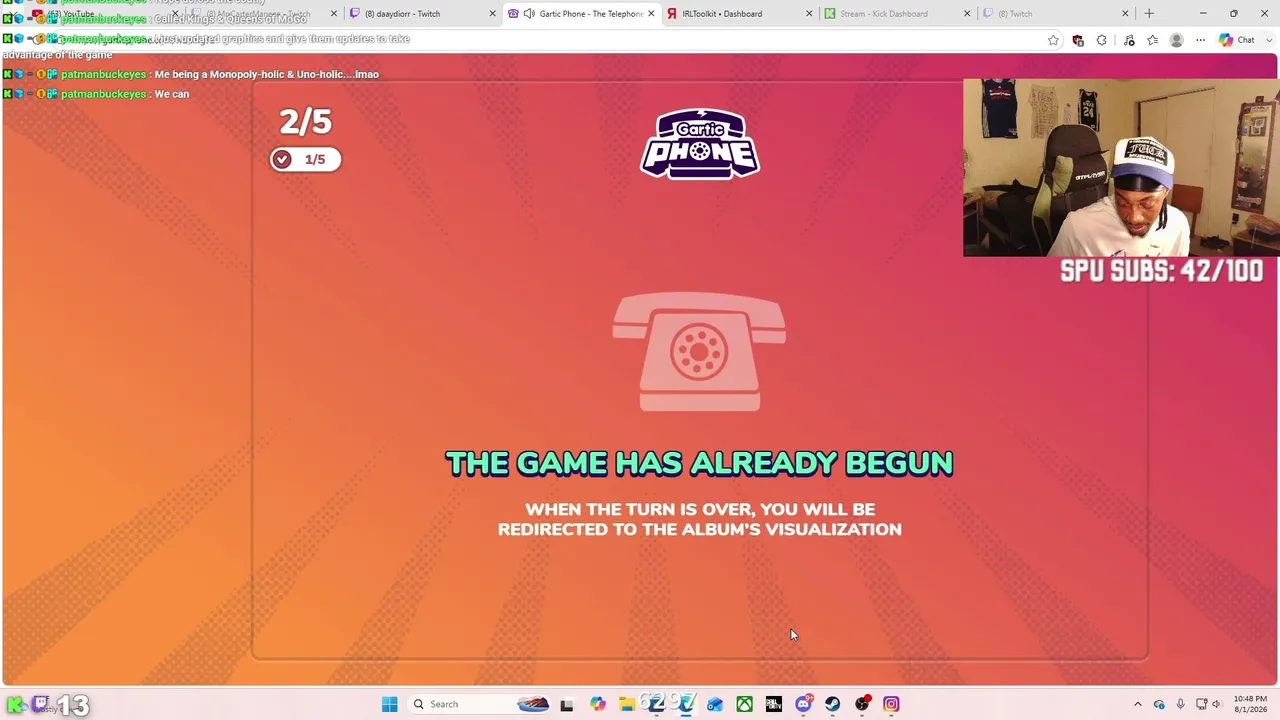Close the Gartic Phone tab
The width and height of the screenshot is (1280, 720).
click(x=651, y=14)
